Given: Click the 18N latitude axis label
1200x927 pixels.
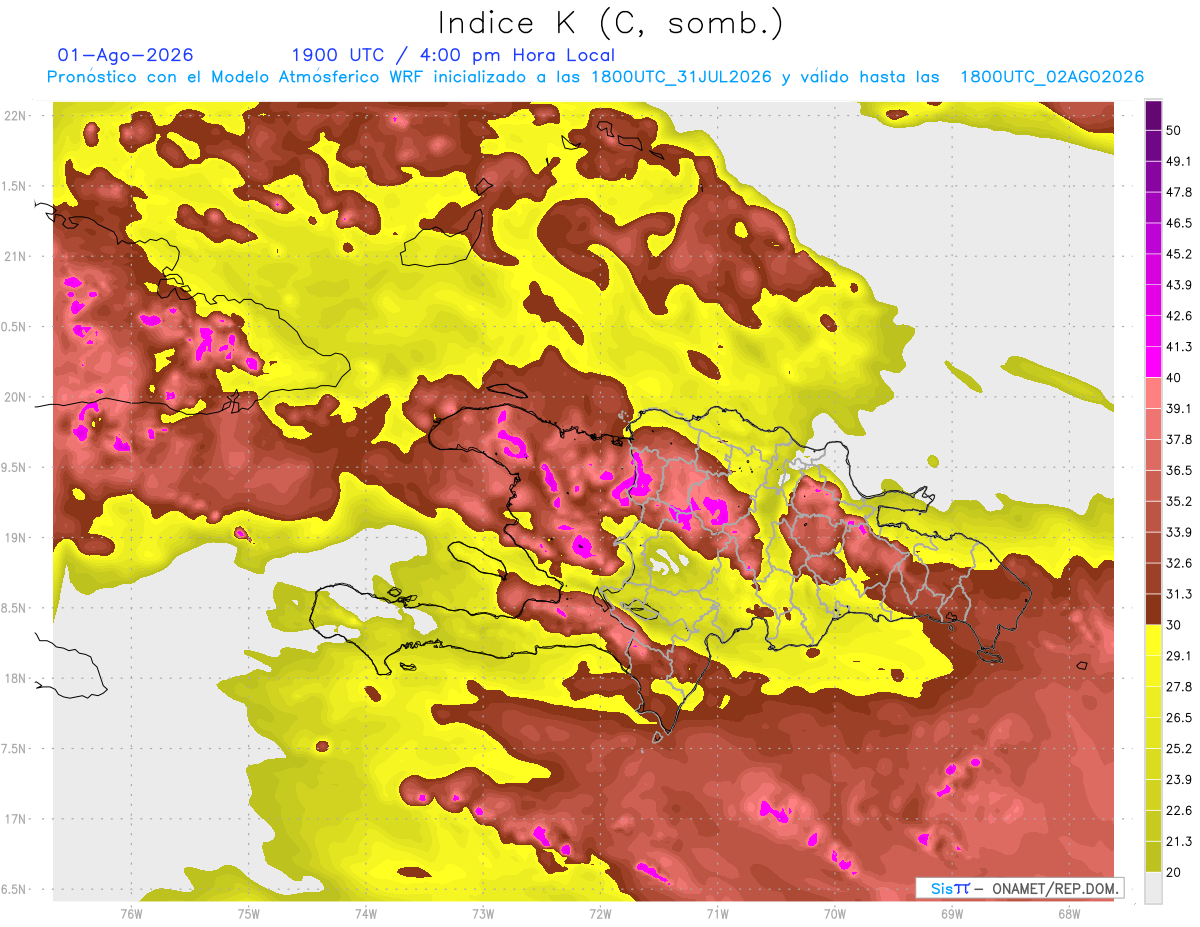Looking at the screenshot, I should click(x=17, y=679).
